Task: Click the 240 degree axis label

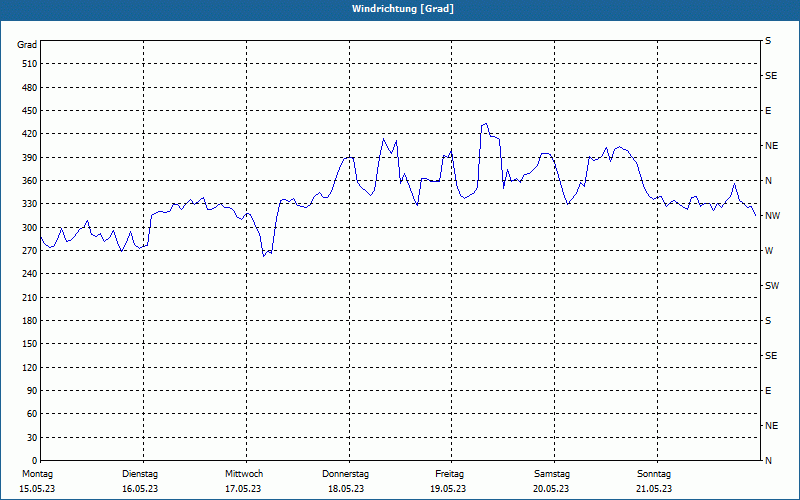Action: [x=30, y=274]
